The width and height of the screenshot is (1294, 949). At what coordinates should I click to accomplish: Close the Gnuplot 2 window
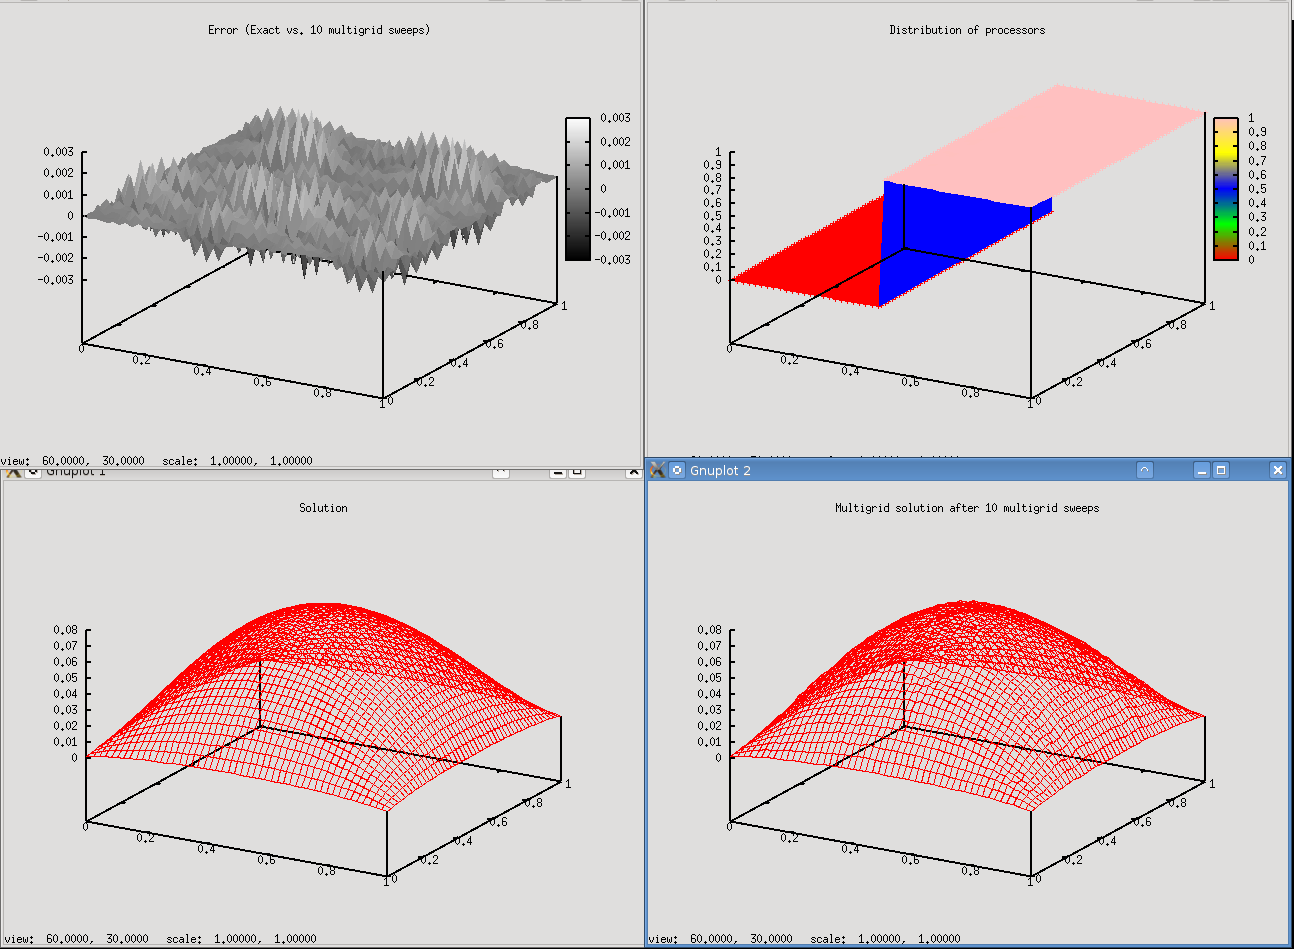(x=1277, y=470)
